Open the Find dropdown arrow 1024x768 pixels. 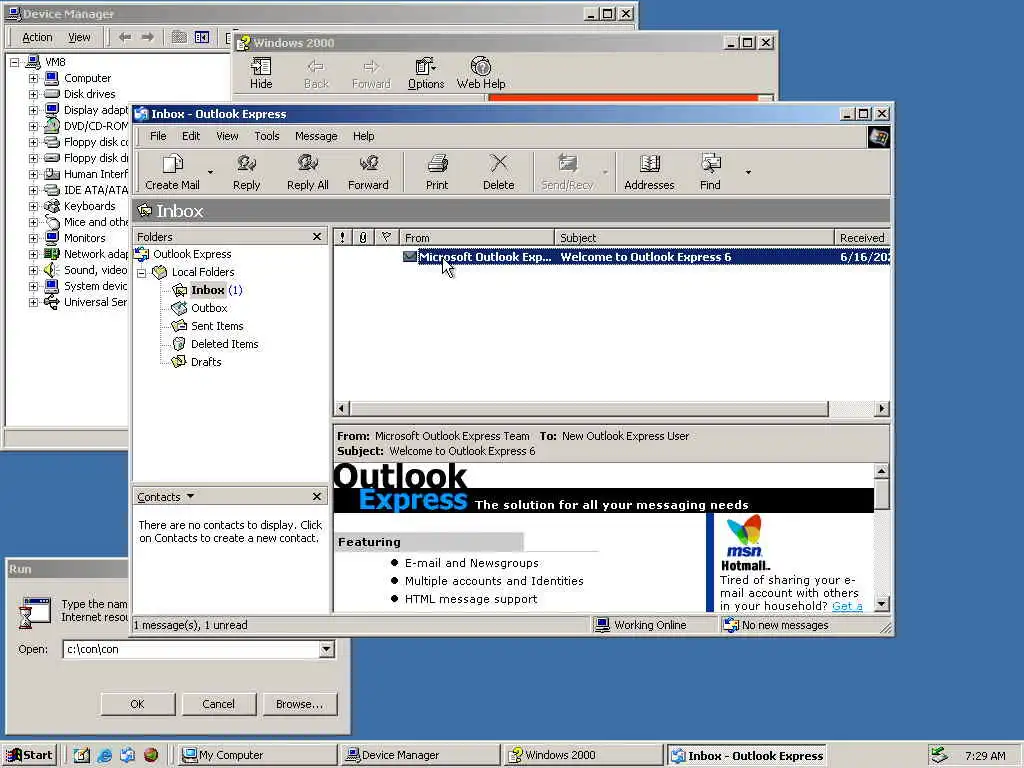pos(748,172)
